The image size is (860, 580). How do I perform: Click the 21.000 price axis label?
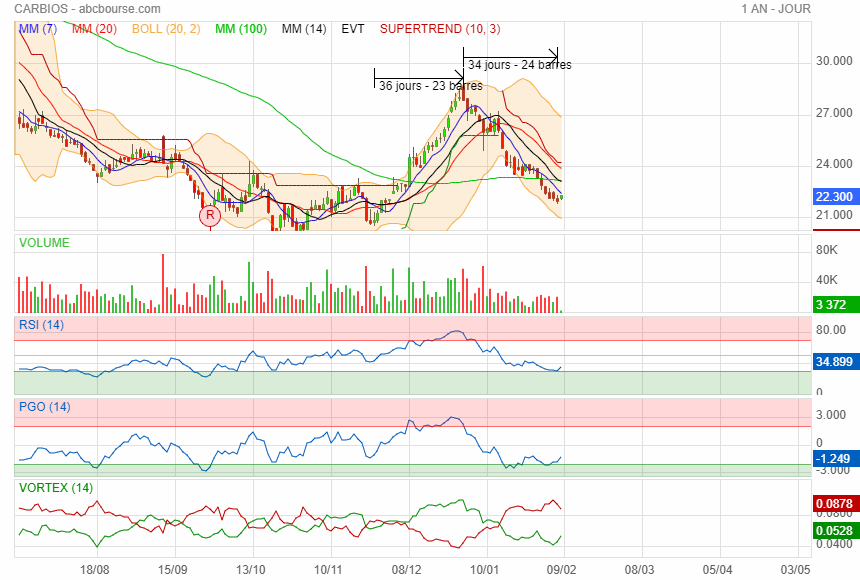coord(834,215)
